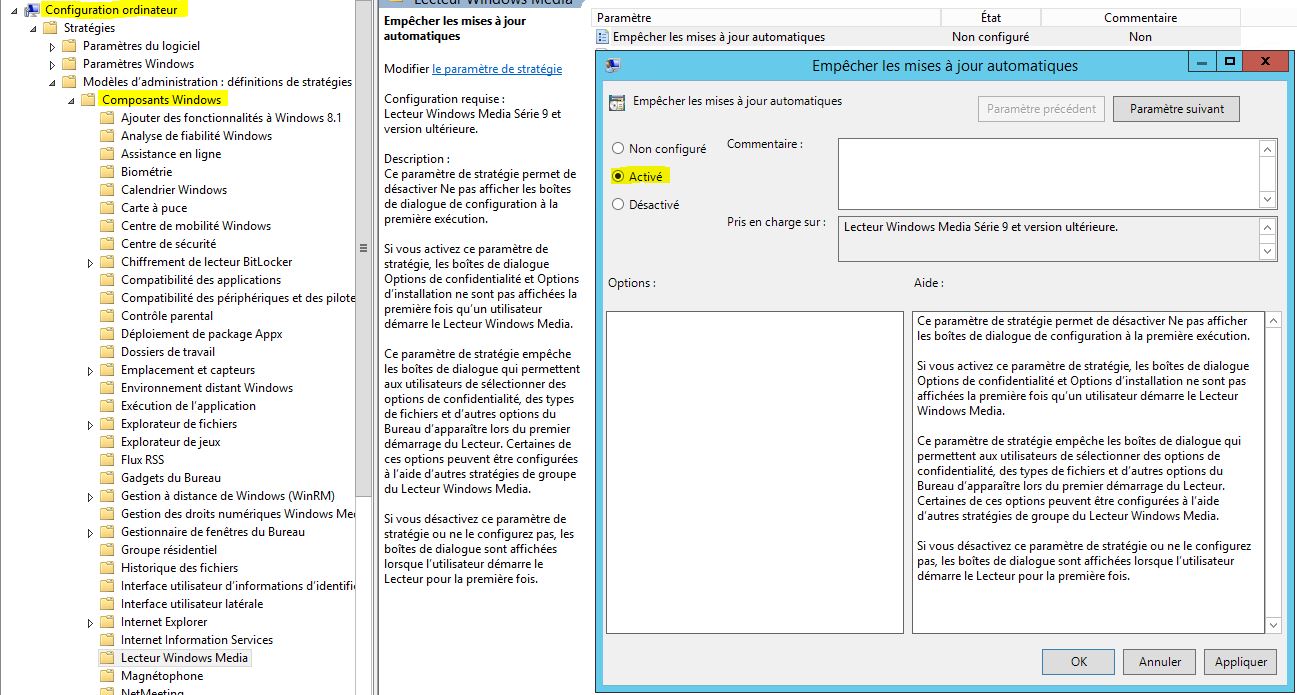This screenshot has width=1297, height=695.
Task: Click the Flux RSS folder icon
Action: (x=107, y=460)
